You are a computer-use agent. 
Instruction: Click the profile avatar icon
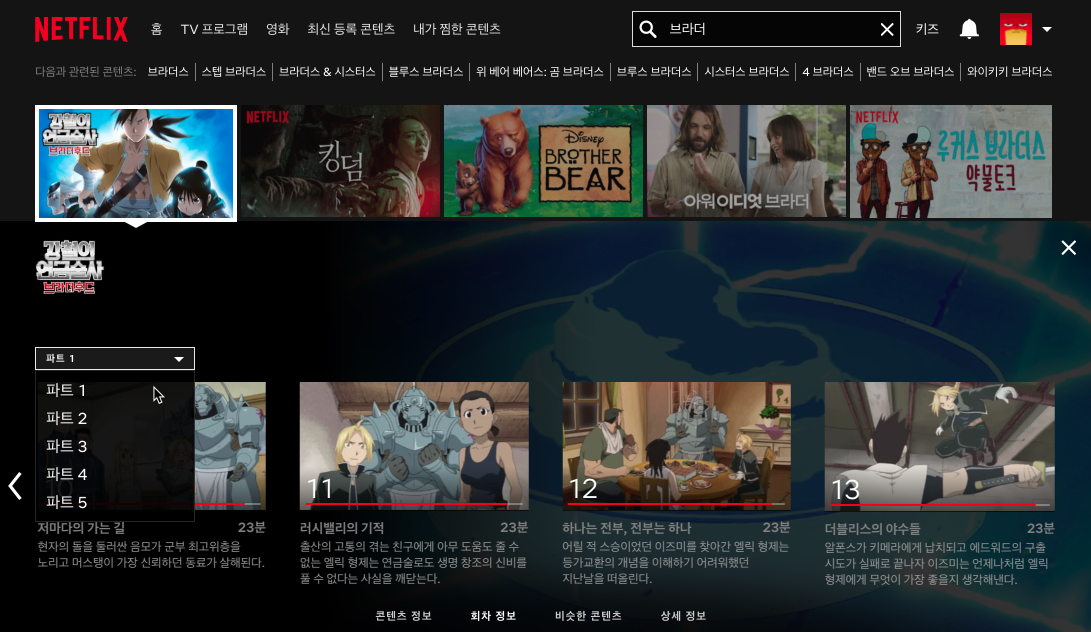1015,29
